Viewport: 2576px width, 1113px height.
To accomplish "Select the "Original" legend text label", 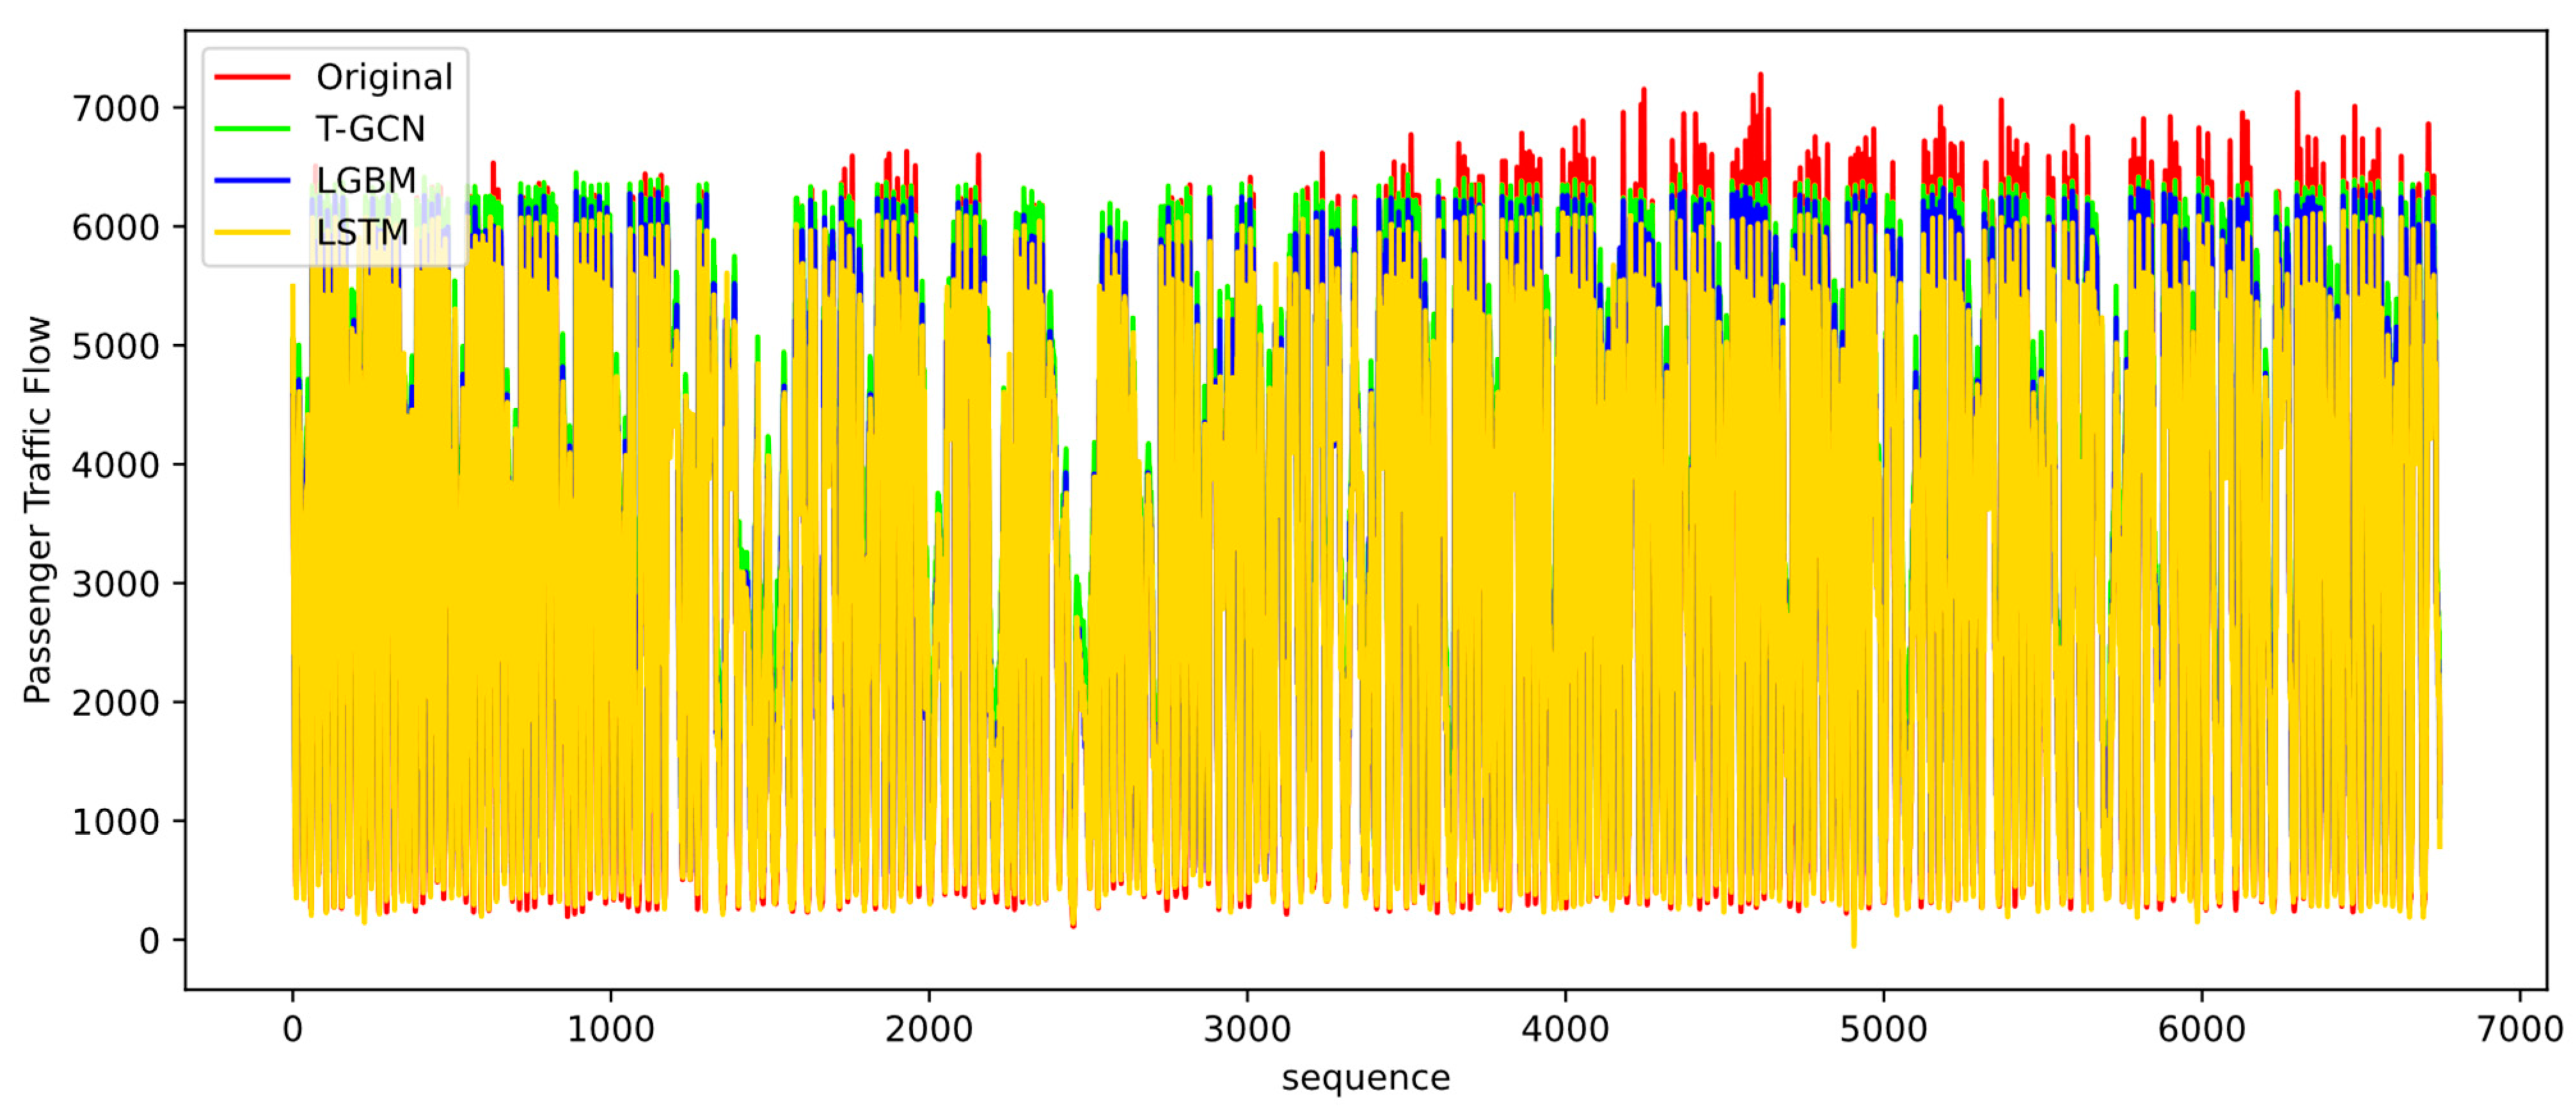I will tap(384, 77).
